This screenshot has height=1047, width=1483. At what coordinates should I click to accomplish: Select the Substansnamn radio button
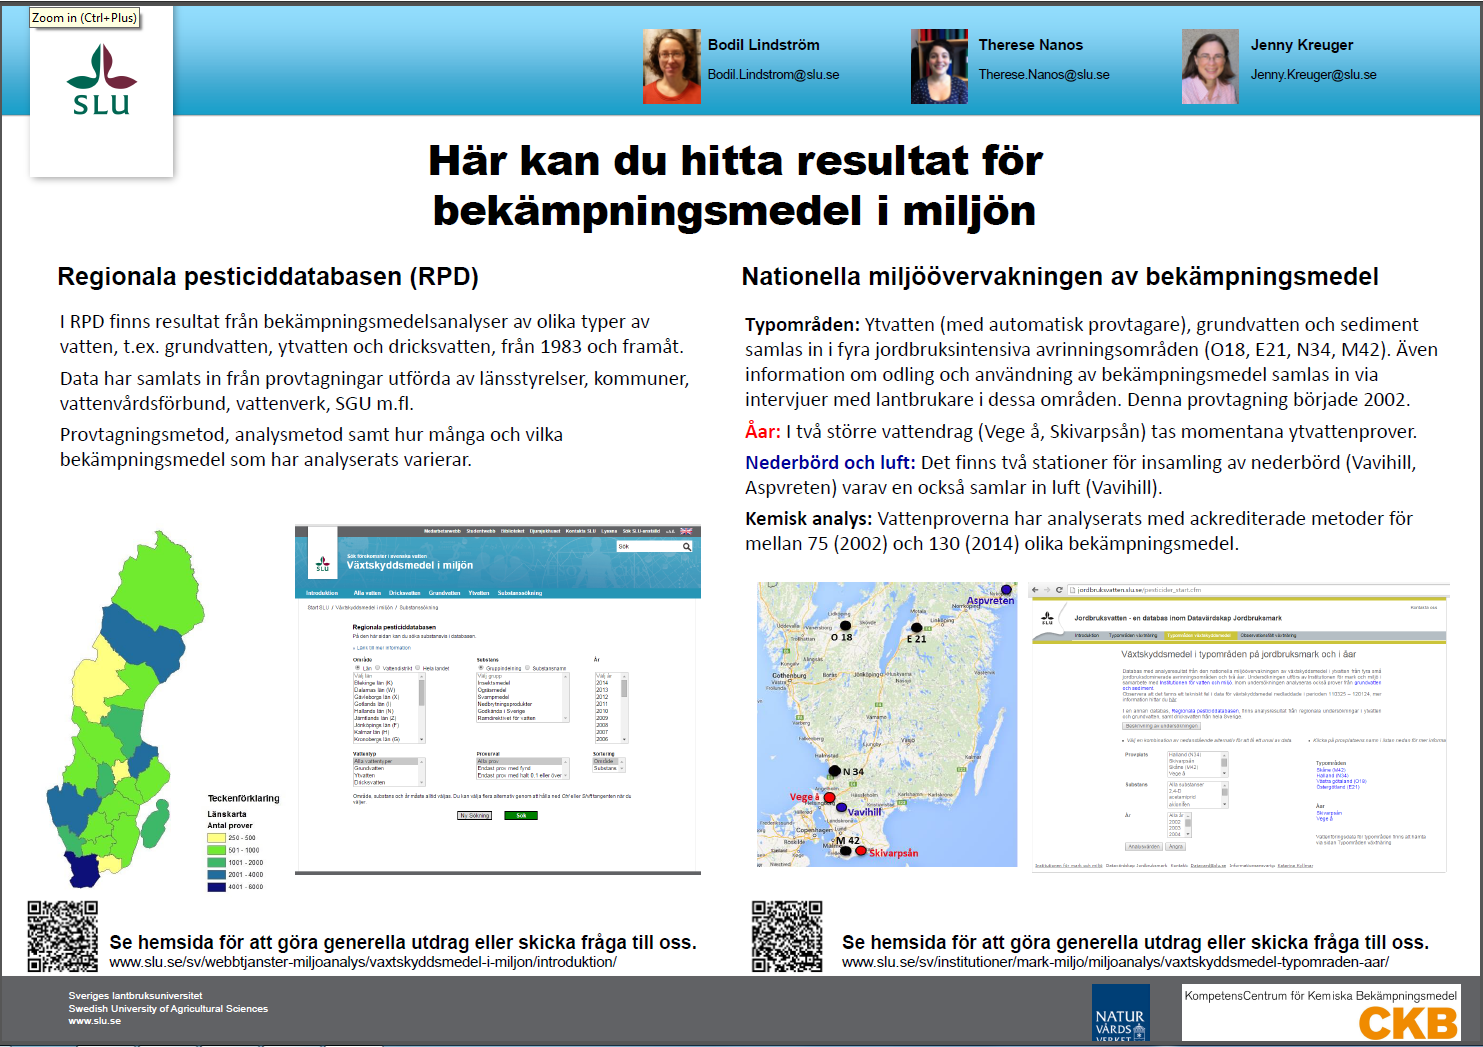click(x=529, y=668)
